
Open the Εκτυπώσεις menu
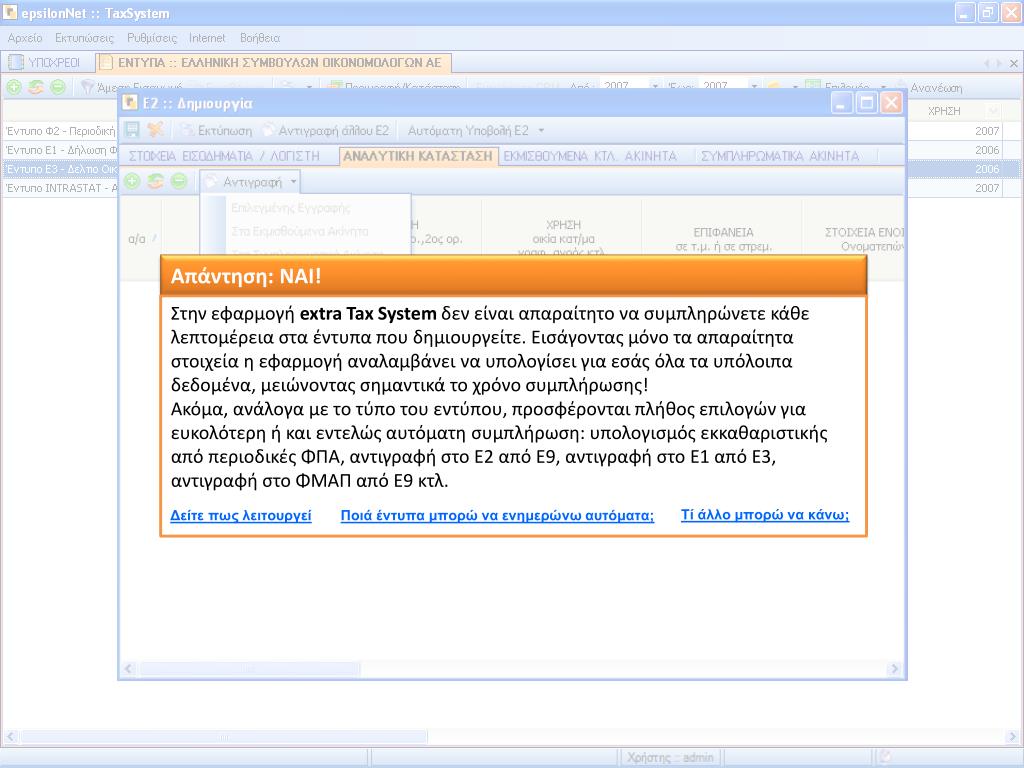(x=84, y=38)
